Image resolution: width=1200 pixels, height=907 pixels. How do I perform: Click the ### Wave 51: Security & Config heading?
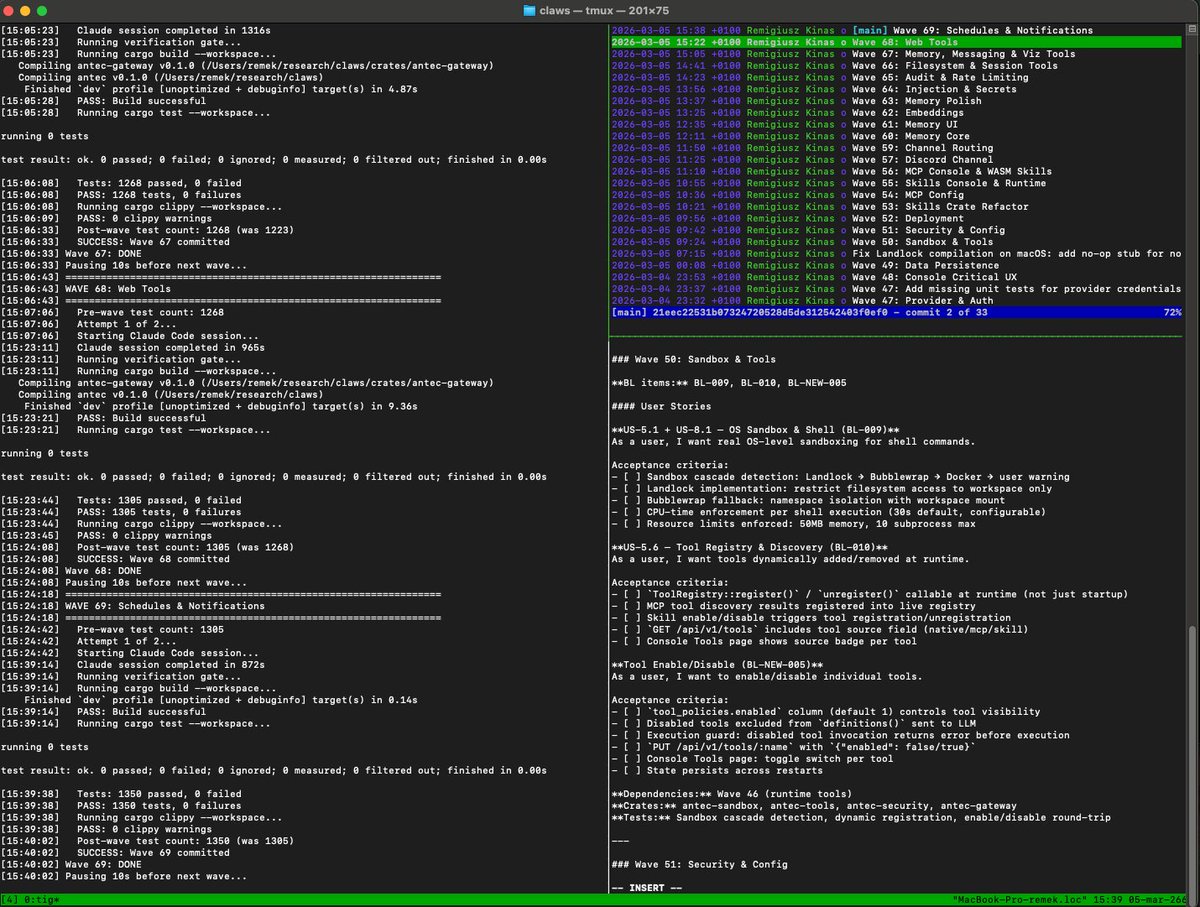point(700,864)
